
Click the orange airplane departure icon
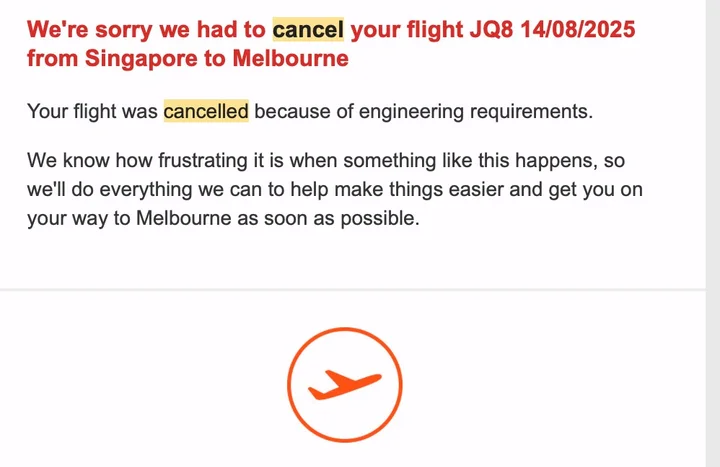click(345, 384)
